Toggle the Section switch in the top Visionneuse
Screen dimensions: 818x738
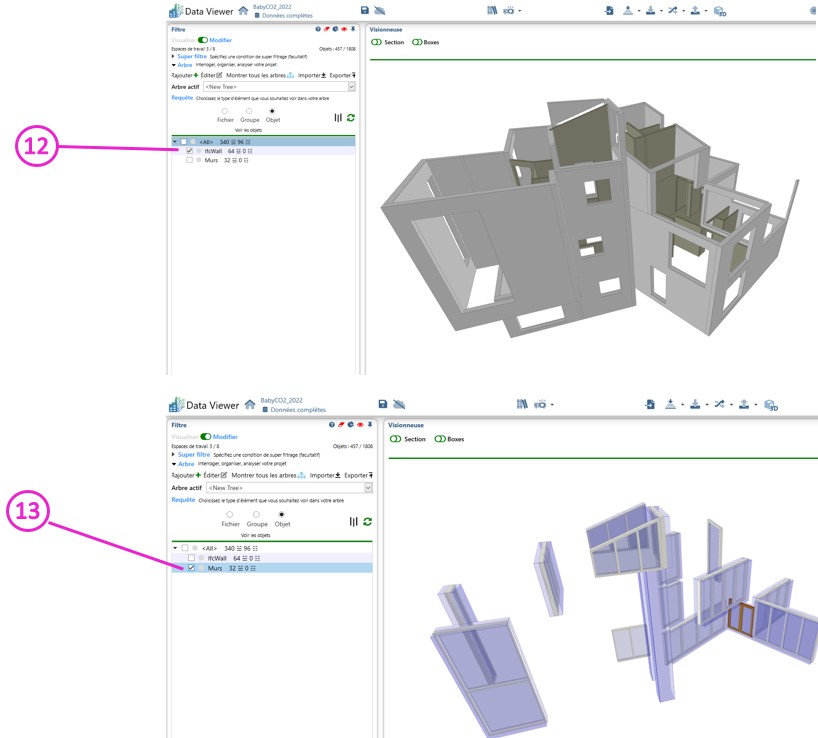pos(377,42)
